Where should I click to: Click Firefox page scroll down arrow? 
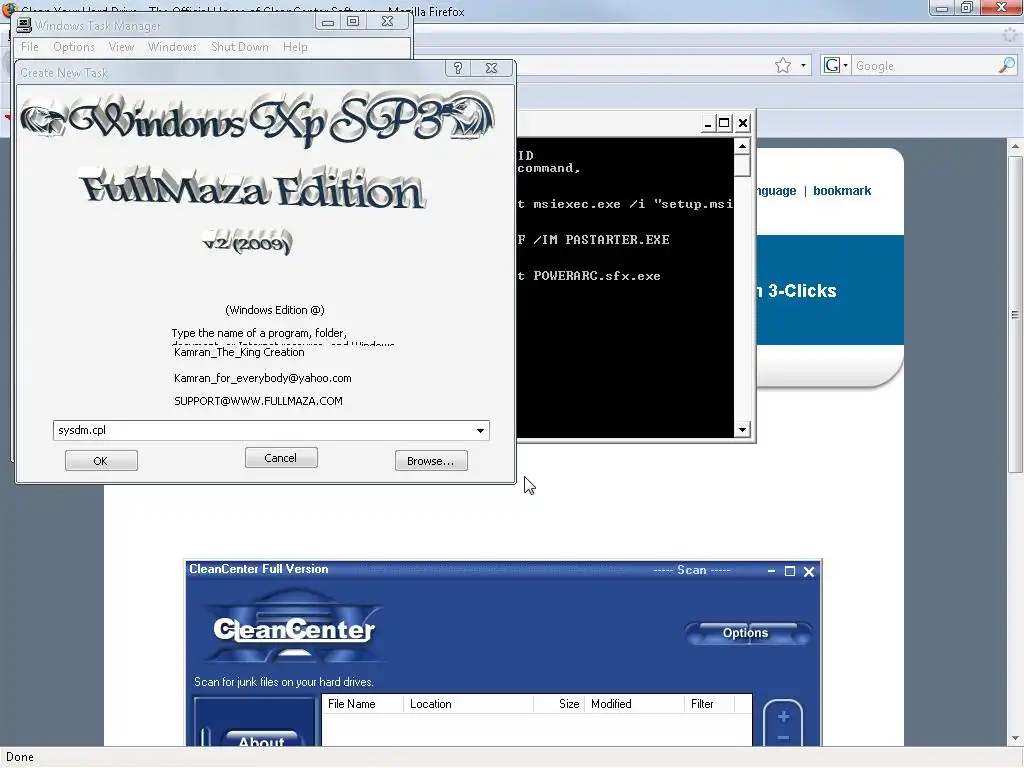[x=1015, y=739]
